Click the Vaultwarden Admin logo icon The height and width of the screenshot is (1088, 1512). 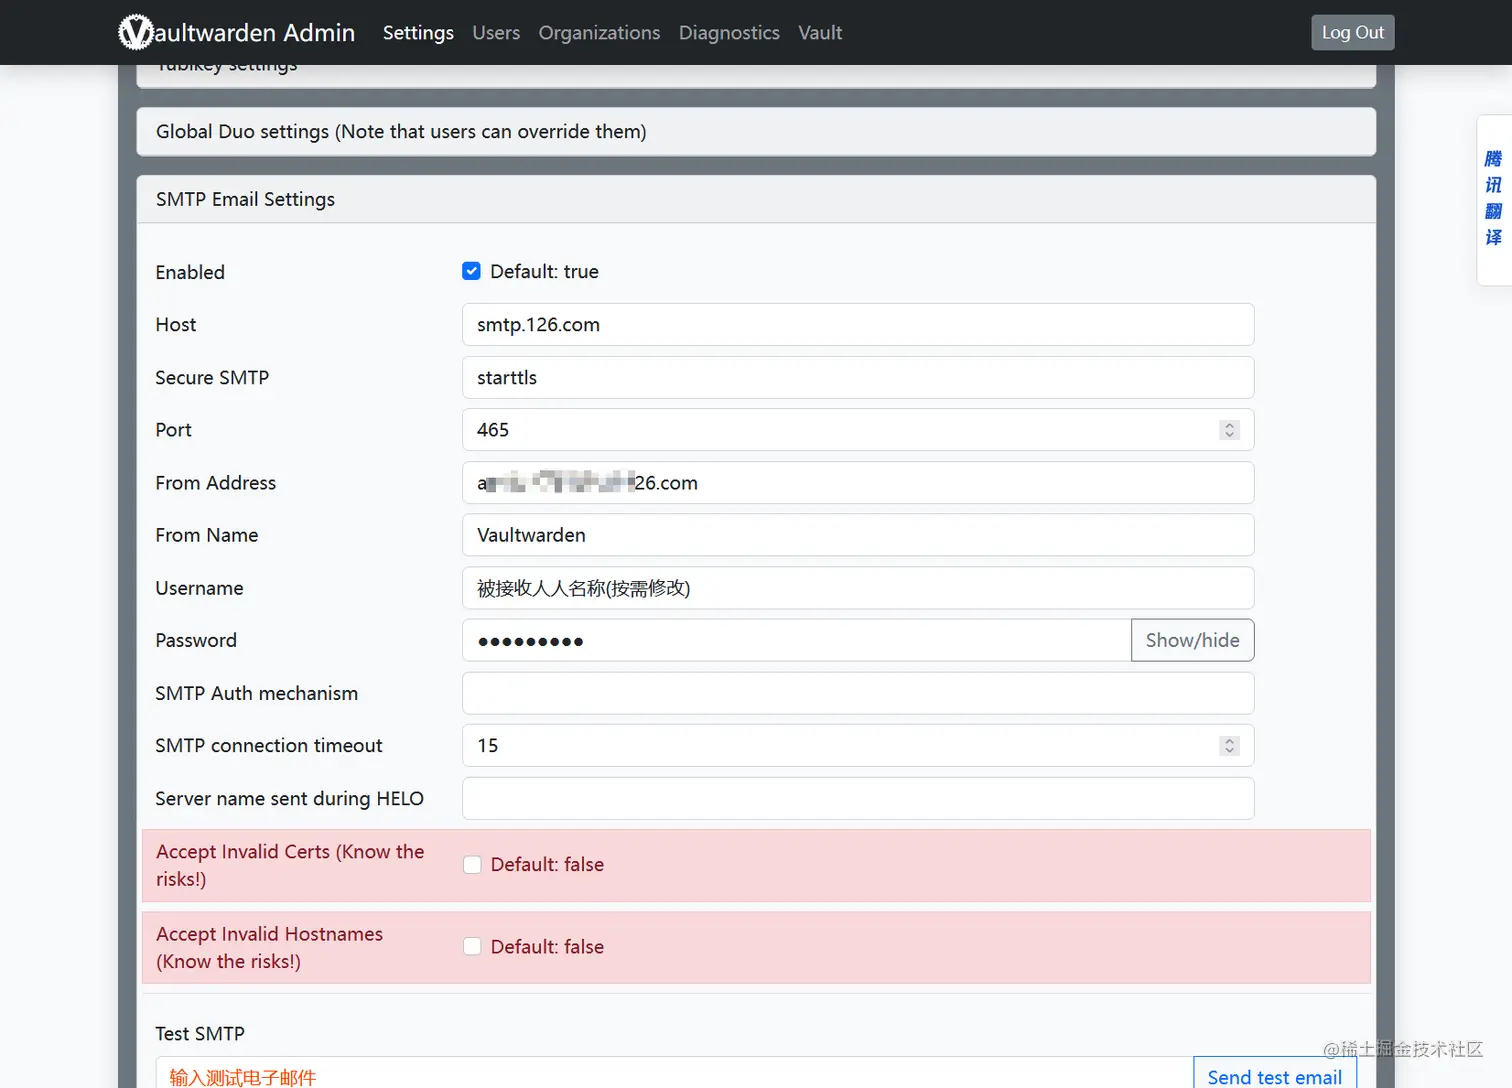point(136,32)
